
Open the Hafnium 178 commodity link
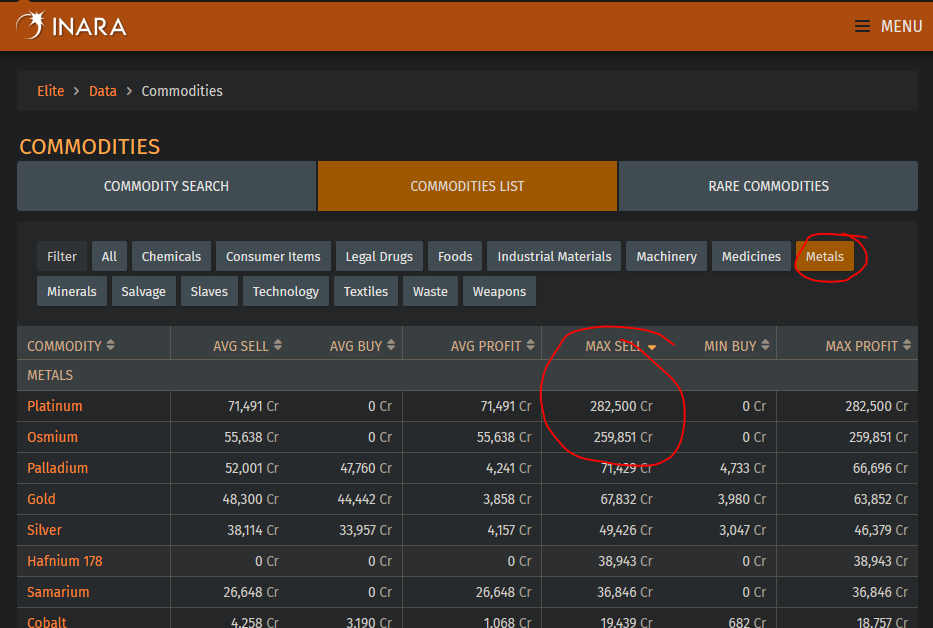65,561
